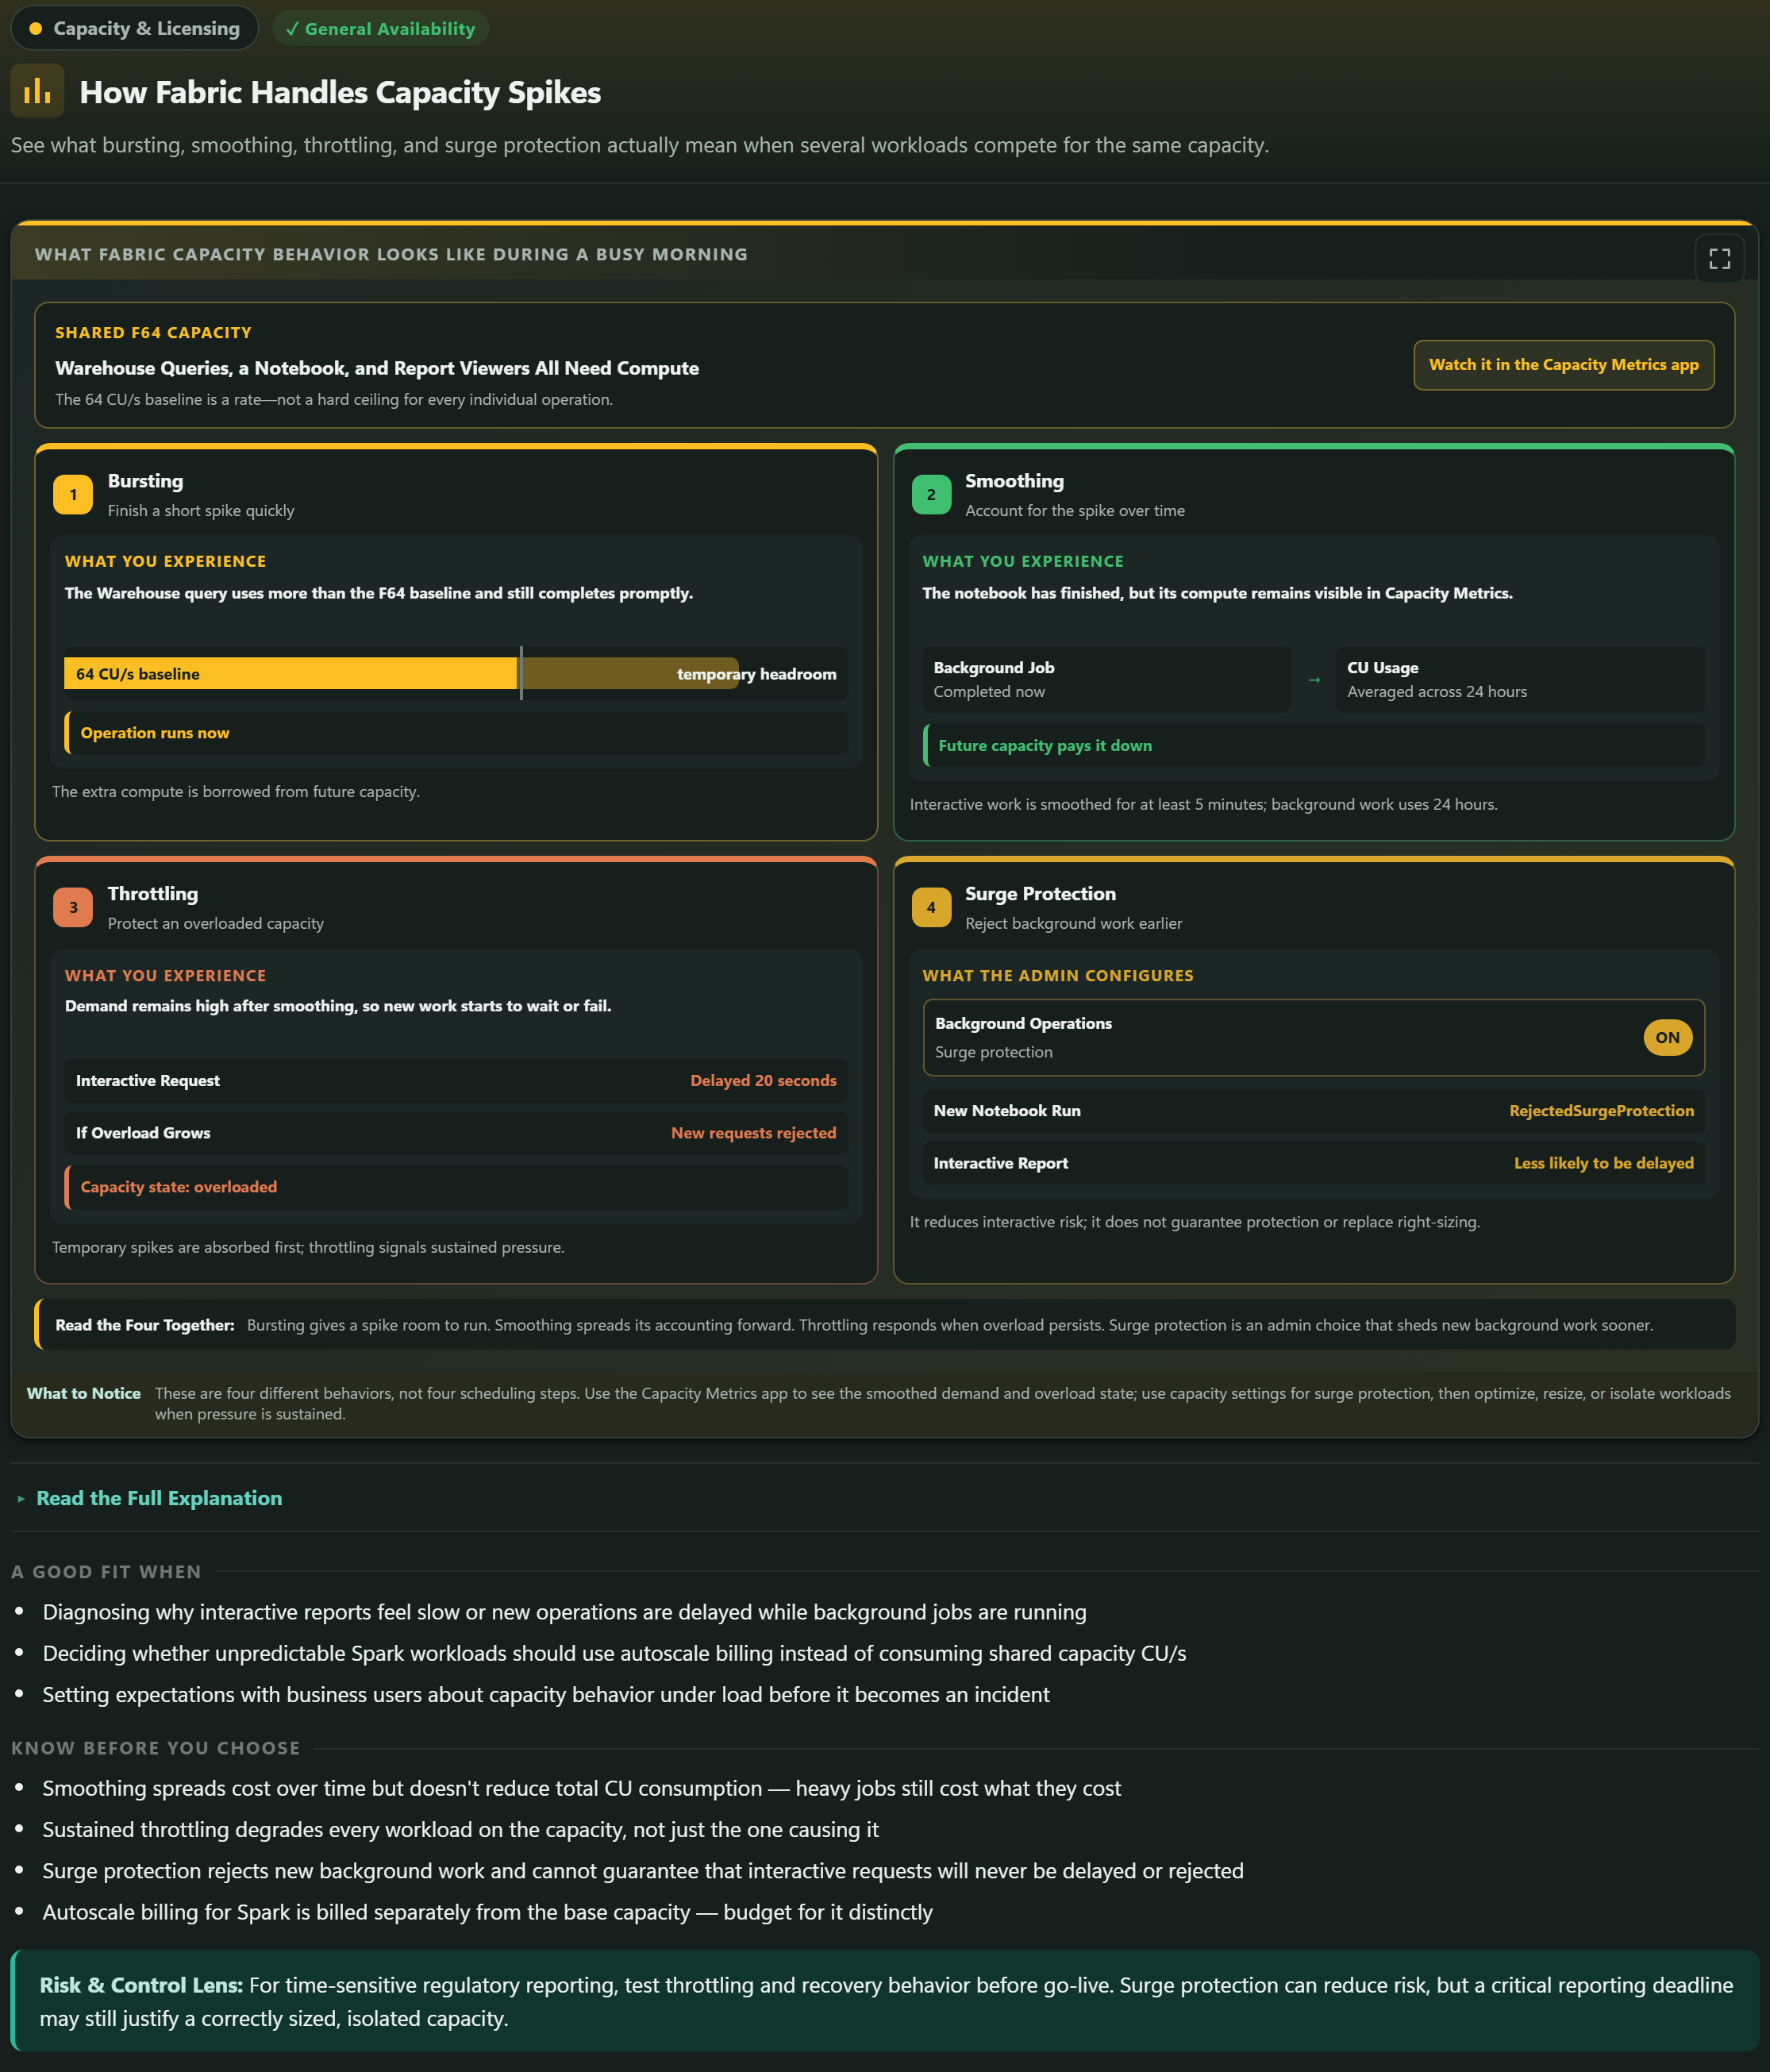Click 'Capacity state: overloaded' callout
Screen dimensions: 1770x2072
[x=456, y=1187]
